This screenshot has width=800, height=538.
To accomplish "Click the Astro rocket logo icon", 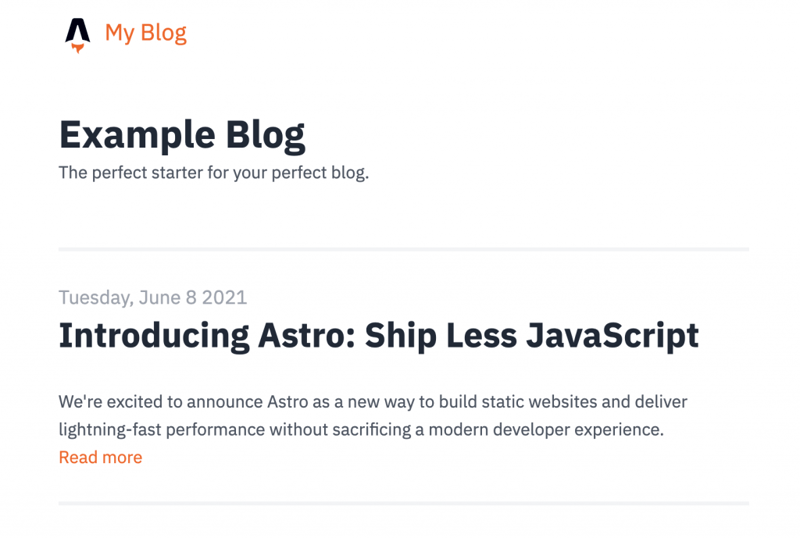I will [x=77, y=33].
